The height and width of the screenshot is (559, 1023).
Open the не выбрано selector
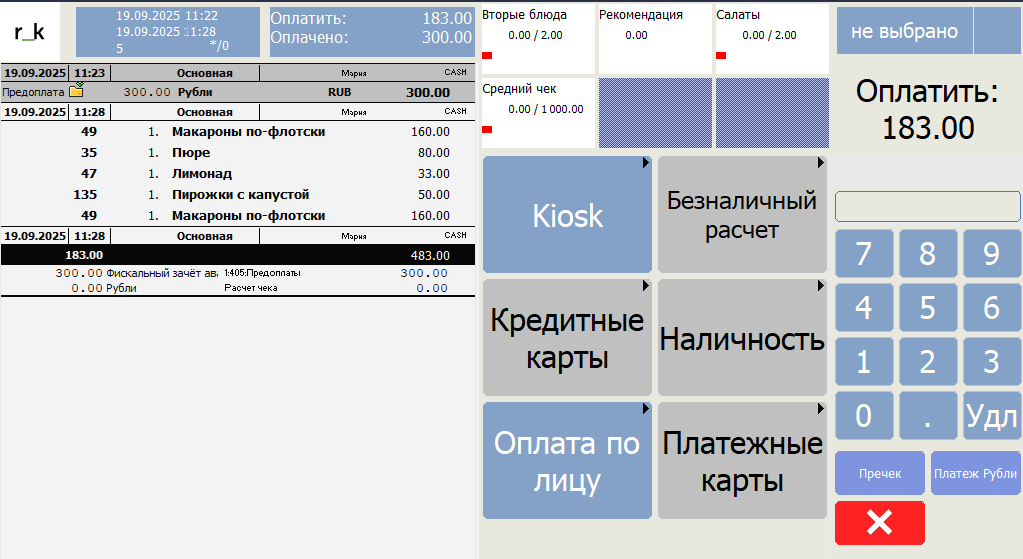(904, 31)
